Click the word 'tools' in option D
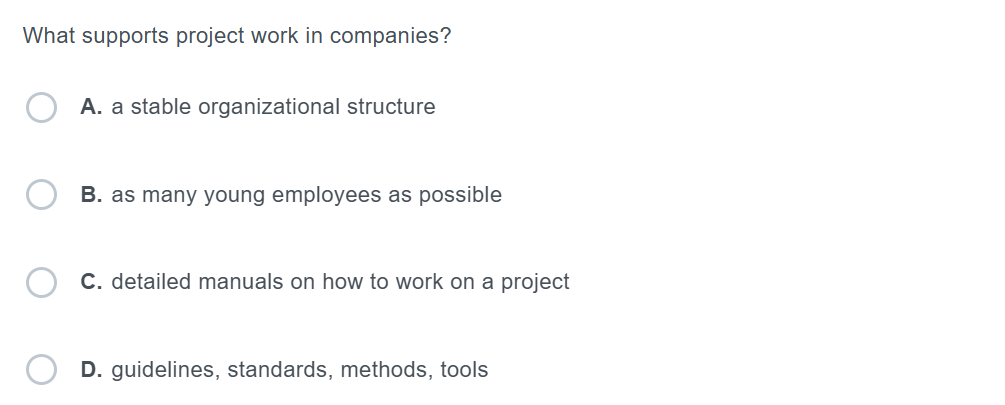Viewport: 1005px width, 405px height. 464,370
